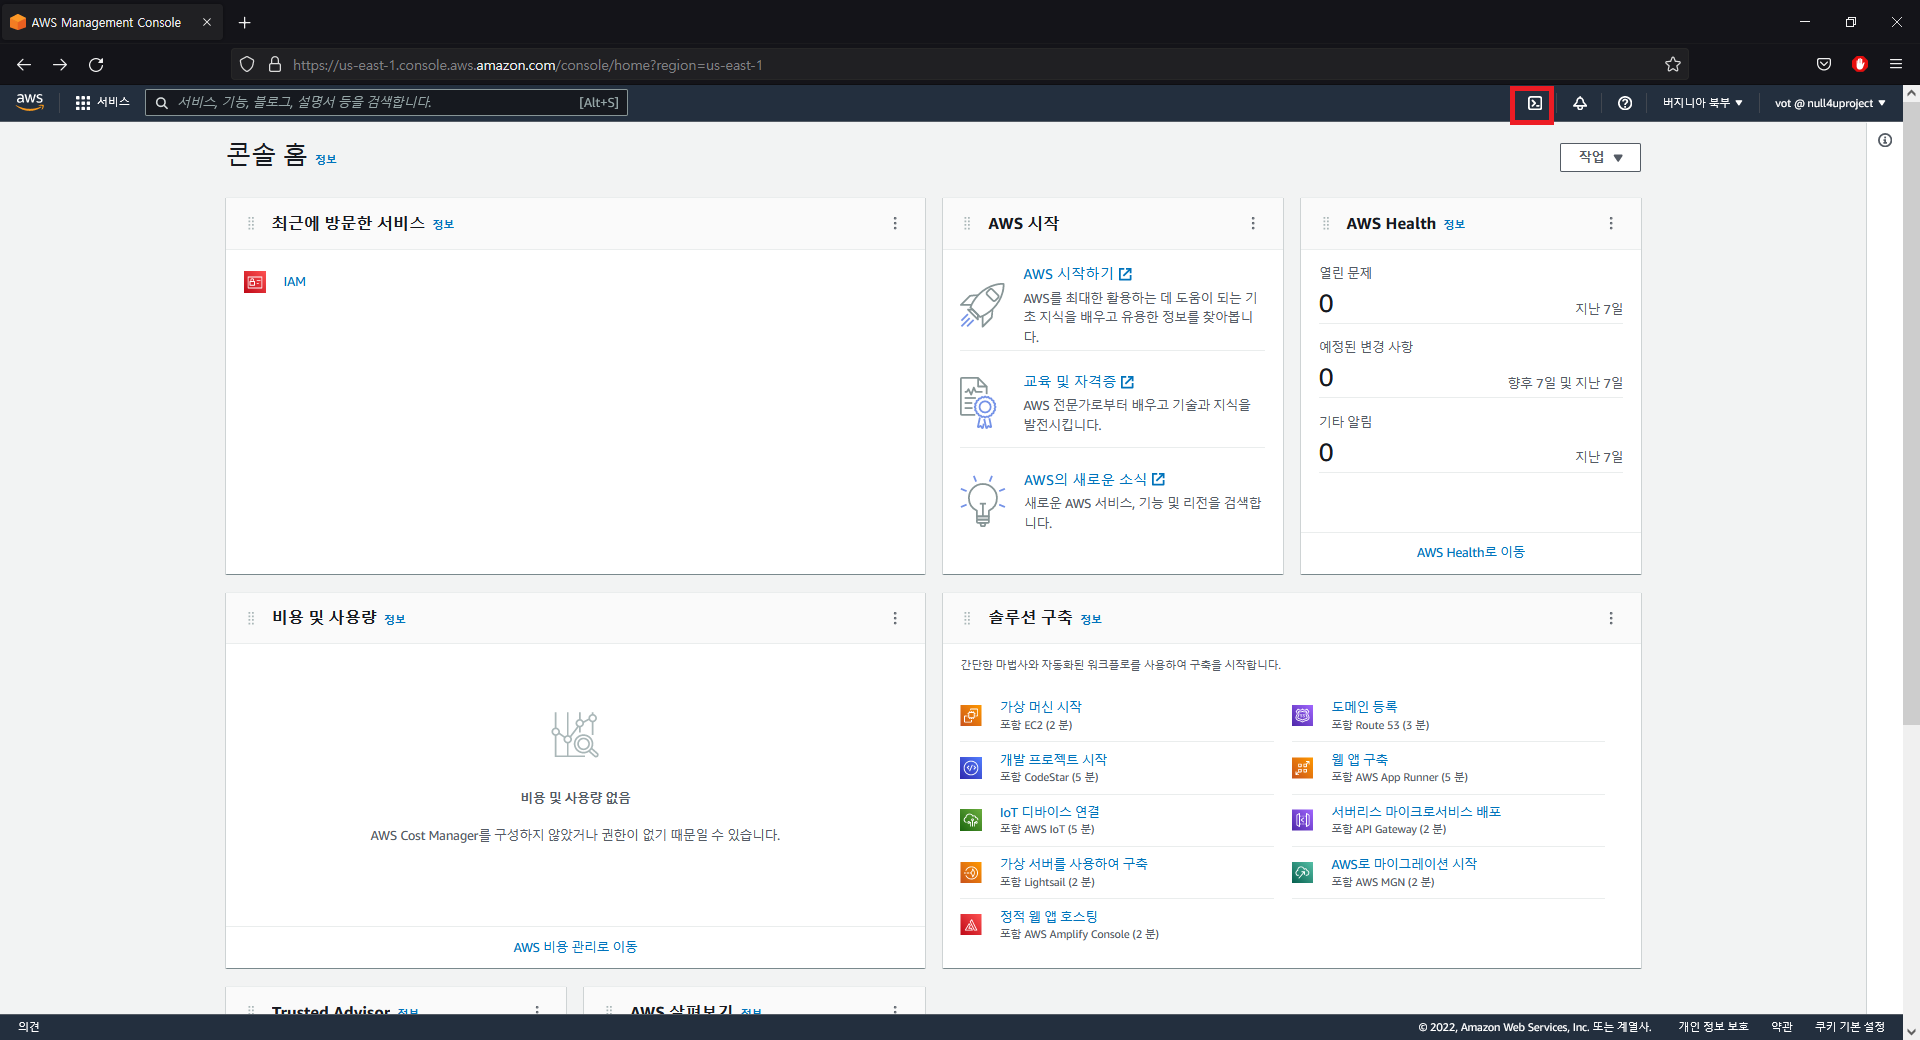Open 쿠키 기본 설정 footer link
Image resolution: width=1920 pixels, height=1040 pixels.
1850,1027
